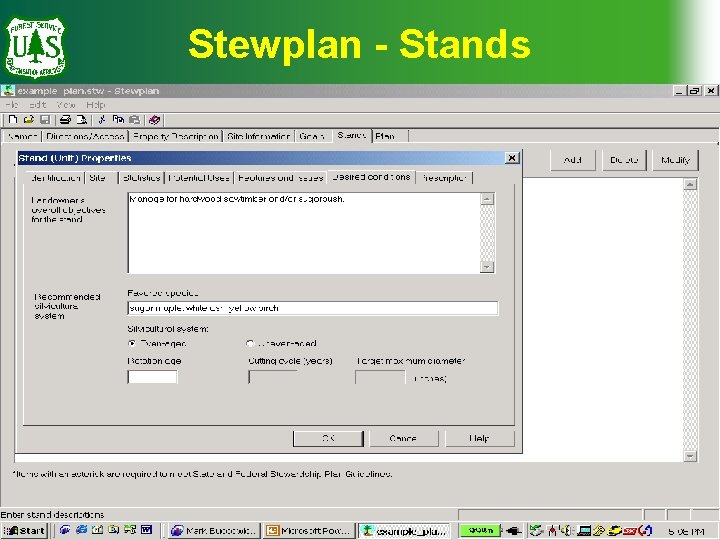Image resolution: width=720 pixels, height=540 pixels.
Task: Open the Statistics tab in dialog
Action: [x=142, y=178]
